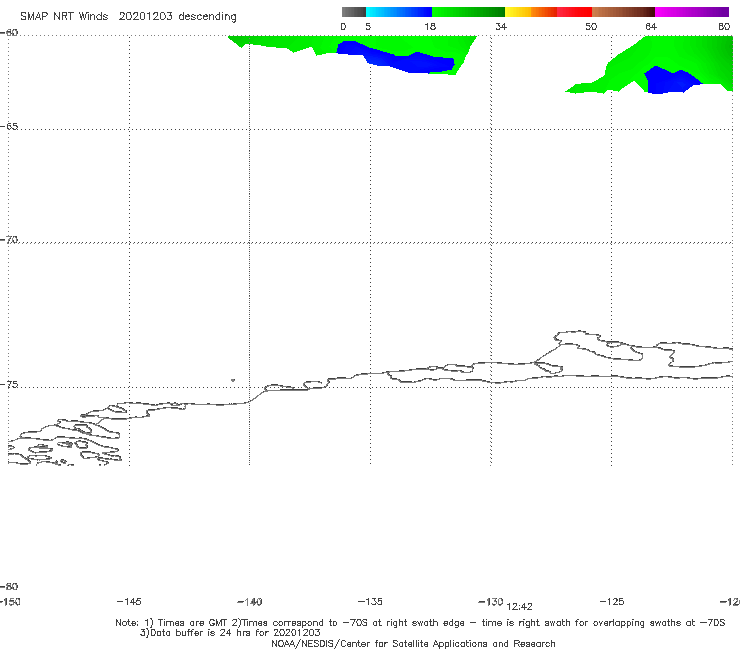The height and width of the screenshot is (650, 740).
Task: Click the '20201203 descending' date label
Action: (177, 17)
